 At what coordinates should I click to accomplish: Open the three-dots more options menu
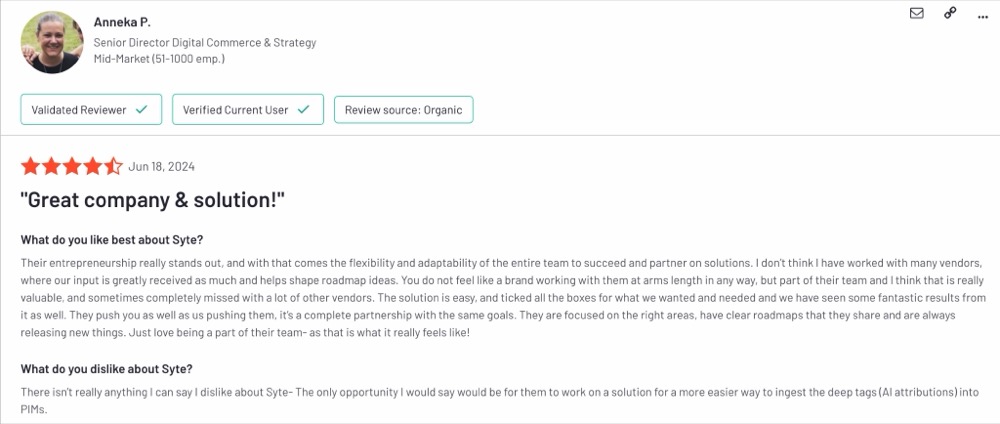[983, 17]
